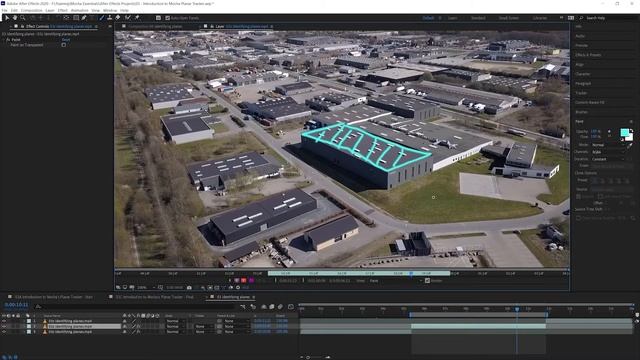Expand the Content-Aware Fill panel

pos(590,102)
